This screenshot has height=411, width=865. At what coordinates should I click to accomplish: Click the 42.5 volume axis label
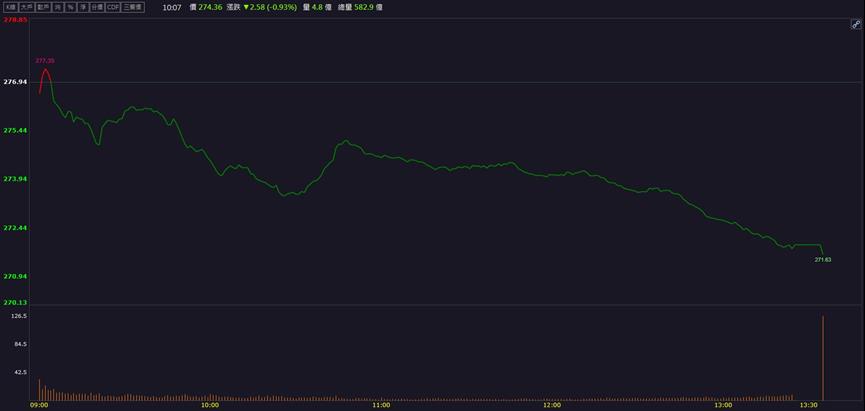pyautogui.click(x=21, y=372)
